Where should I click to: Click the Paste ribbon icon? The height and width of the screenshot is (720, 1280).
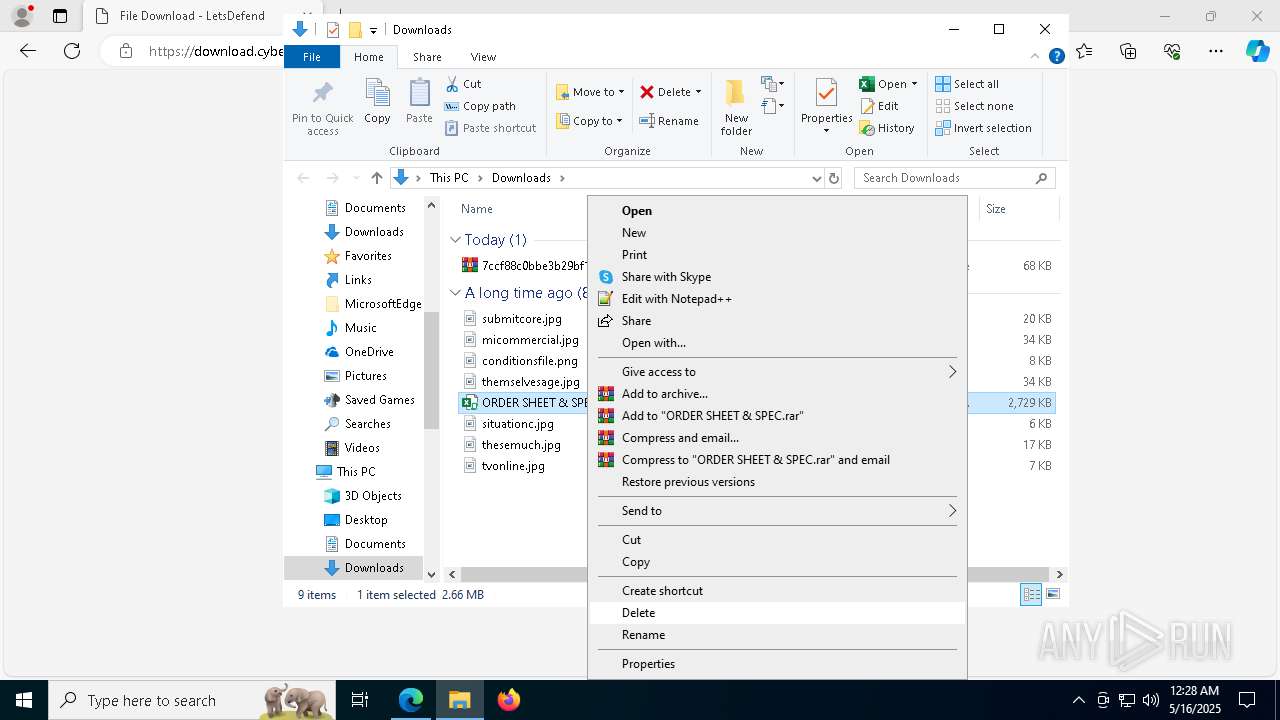click(419, 93)
